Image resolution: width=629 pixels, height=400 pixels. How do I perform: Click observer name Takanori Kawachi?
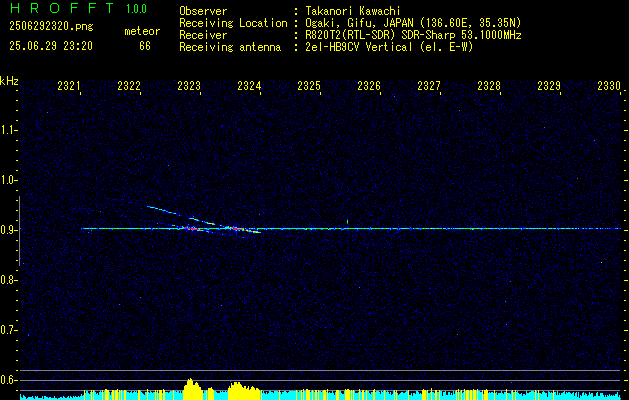pyautogui.click(x=353, y=11)
